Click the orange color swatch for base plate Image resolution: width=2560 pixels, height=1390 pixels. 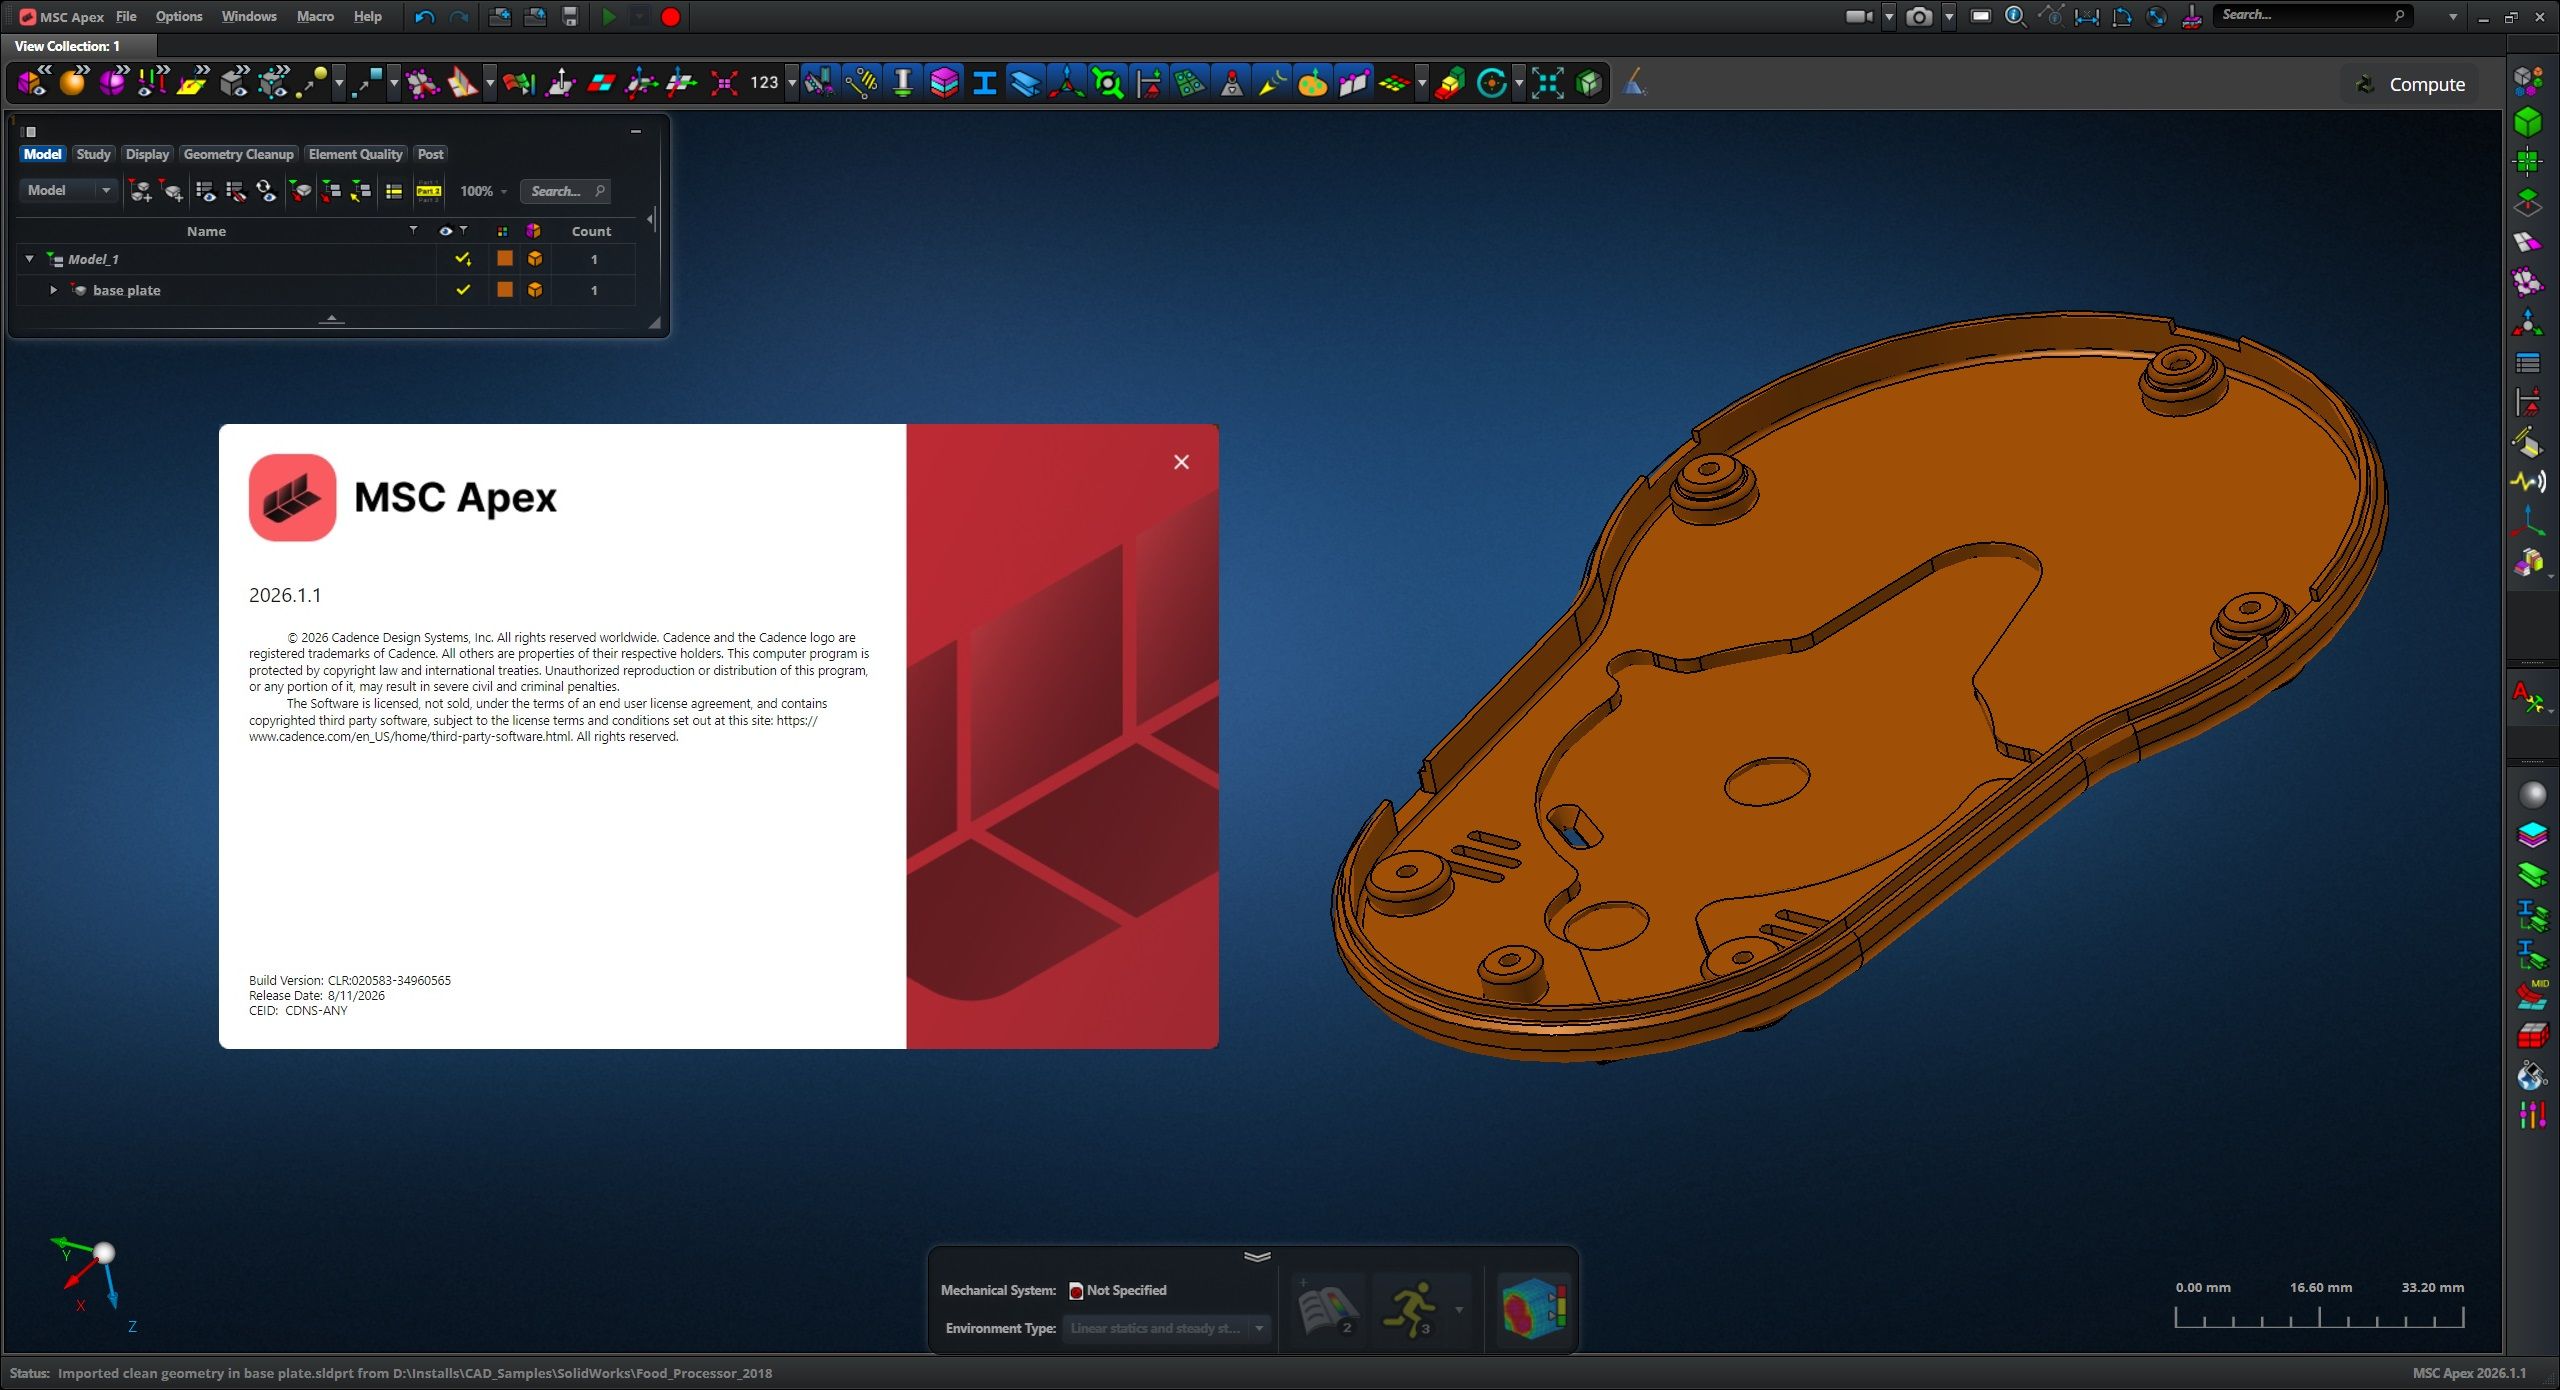tap(505, 290)
